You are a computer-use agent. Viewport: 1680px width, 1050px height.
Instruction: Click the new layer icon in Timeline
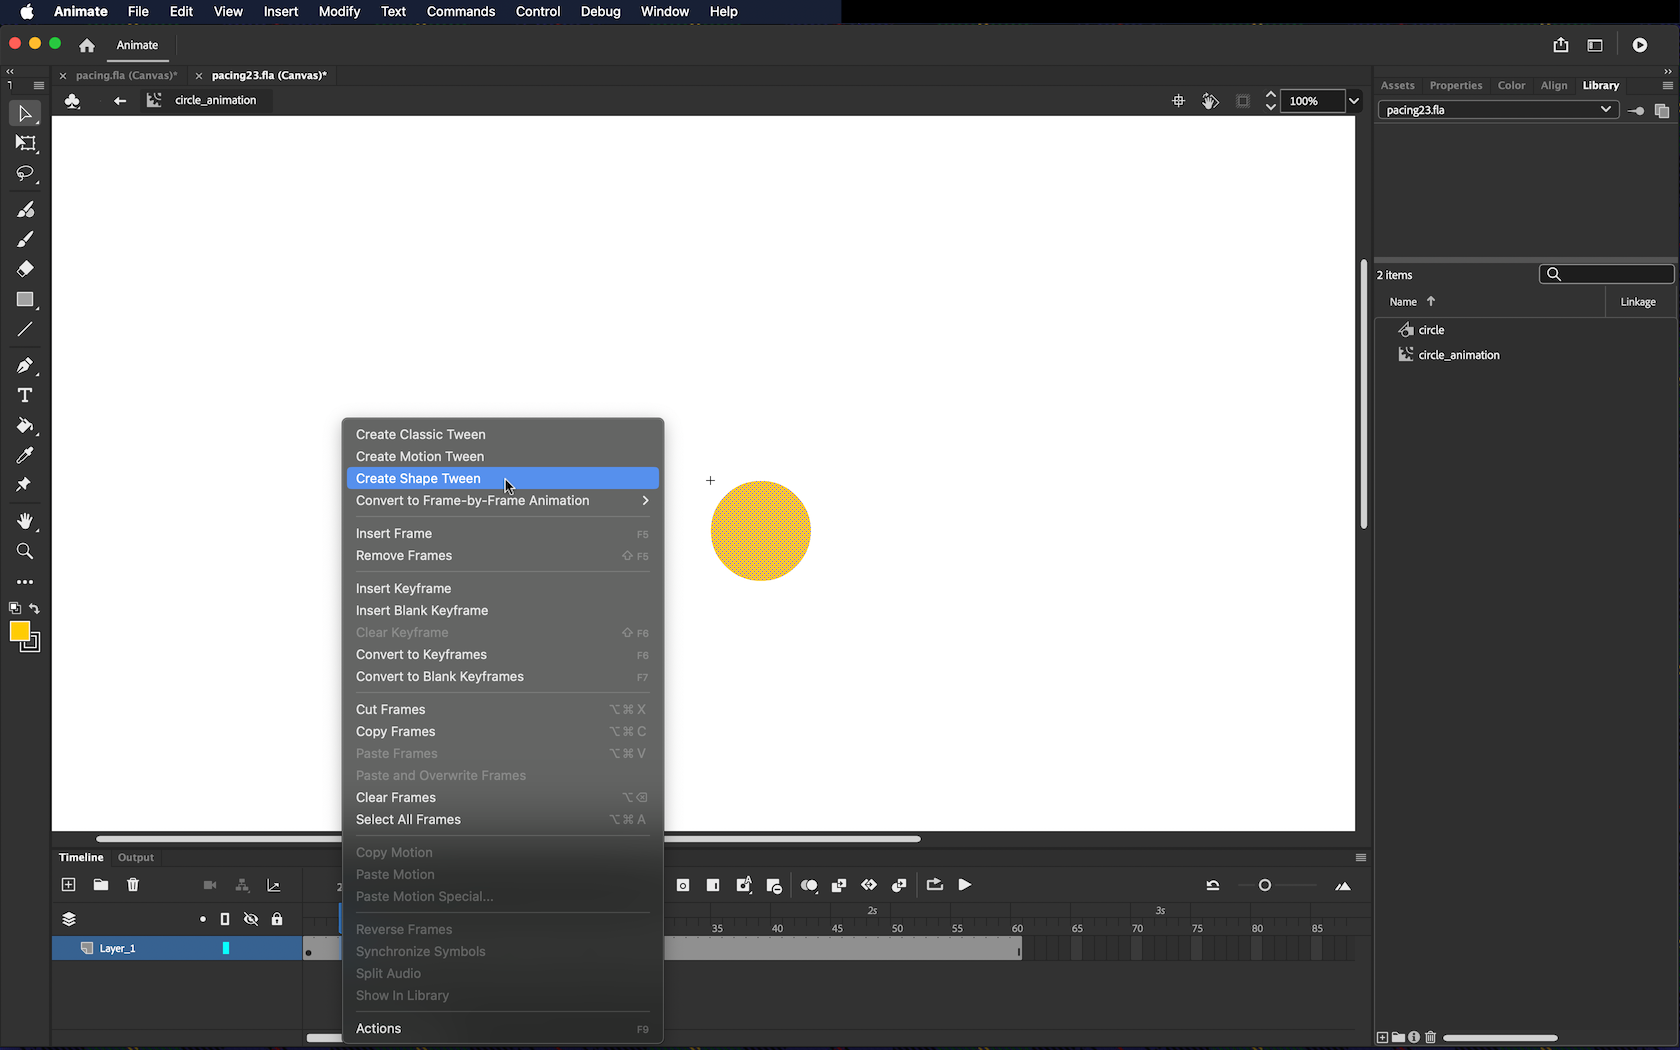click(x=69, y=885)
